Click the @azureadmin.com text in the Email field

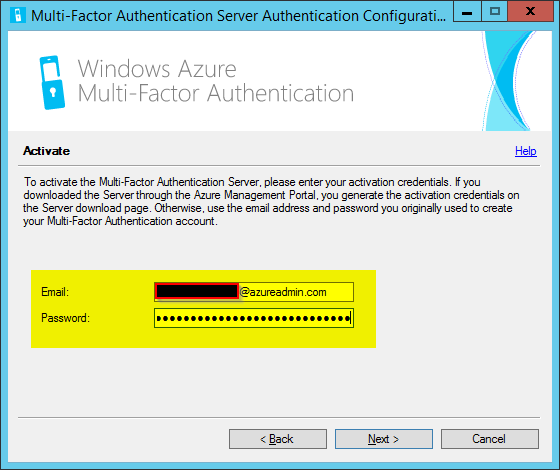(283, 292)
